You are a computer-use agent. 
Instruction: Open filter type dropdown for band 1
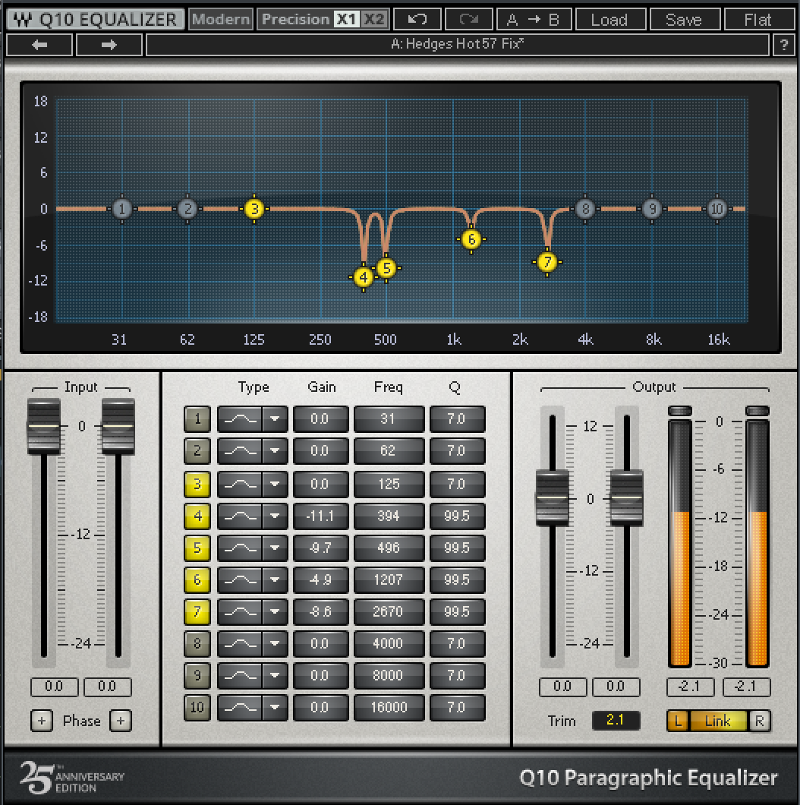tap(275, 419)
